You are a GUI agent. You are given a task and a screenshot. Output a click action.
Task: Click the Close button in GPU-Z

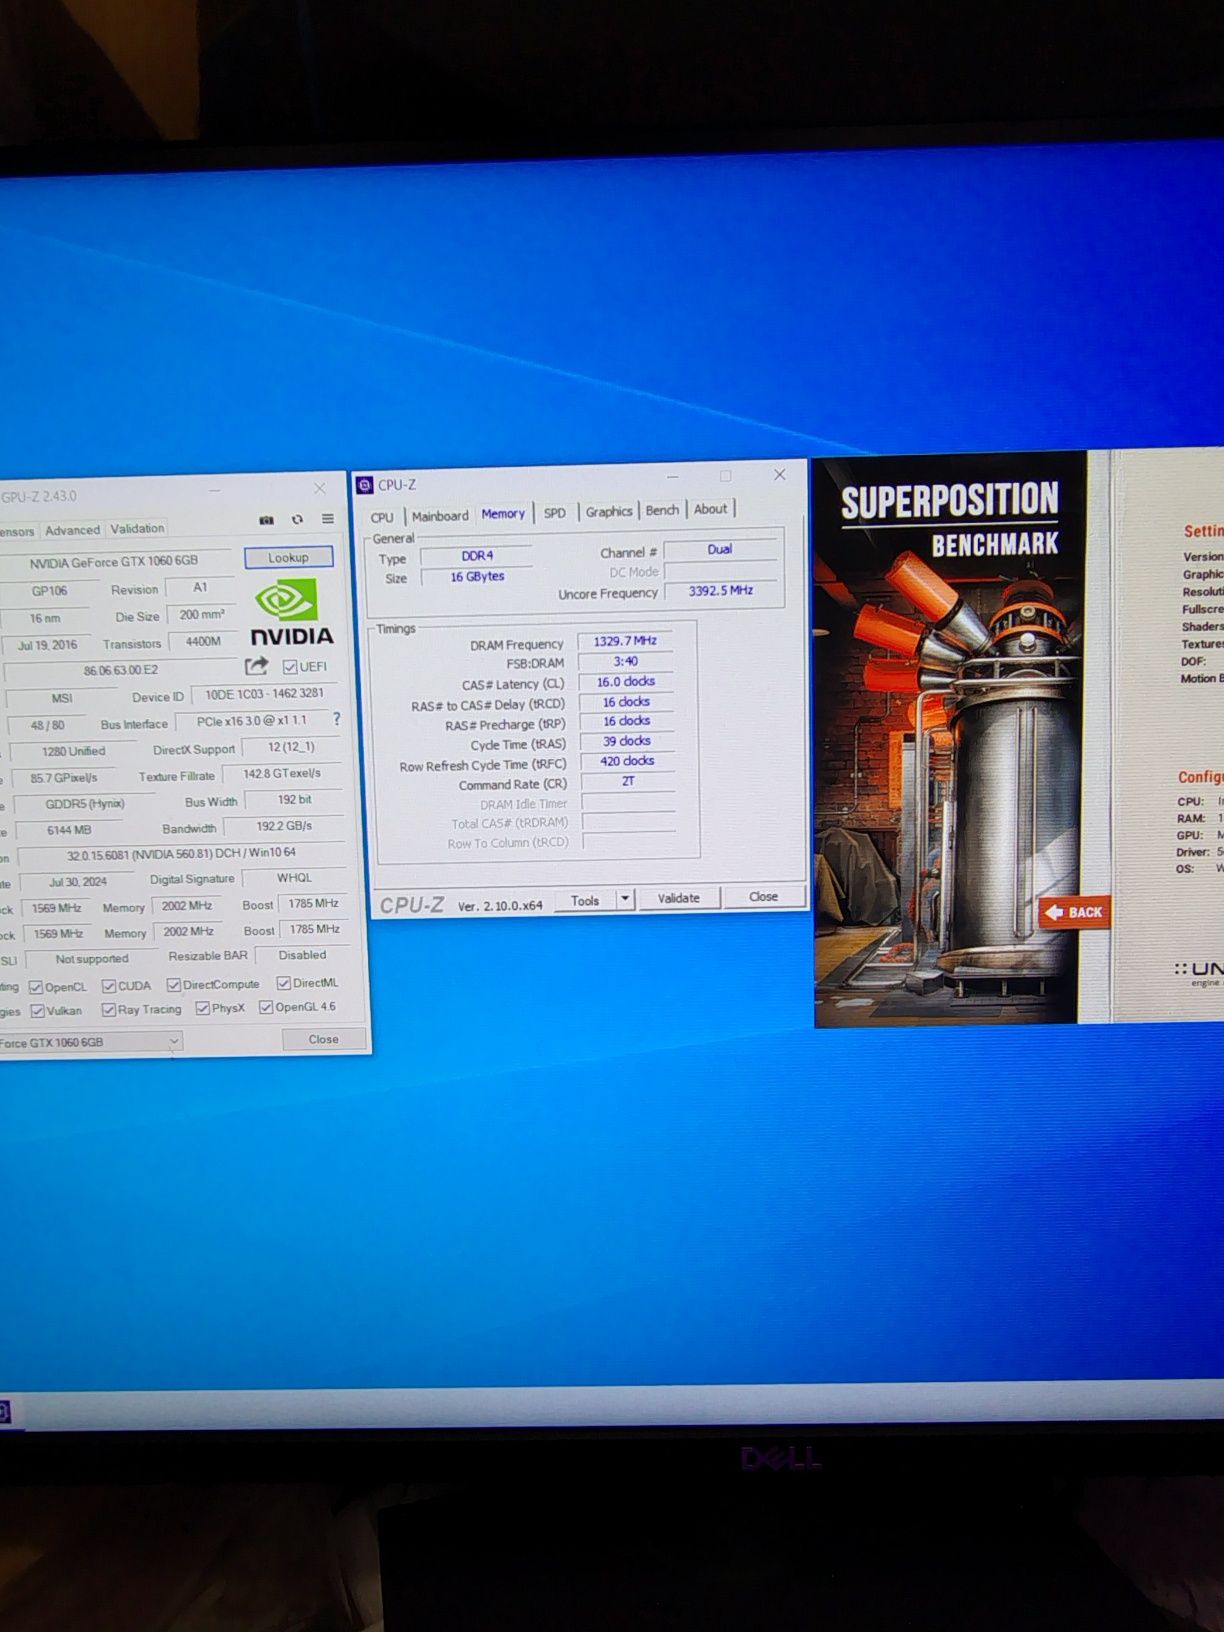[323, 1039]
